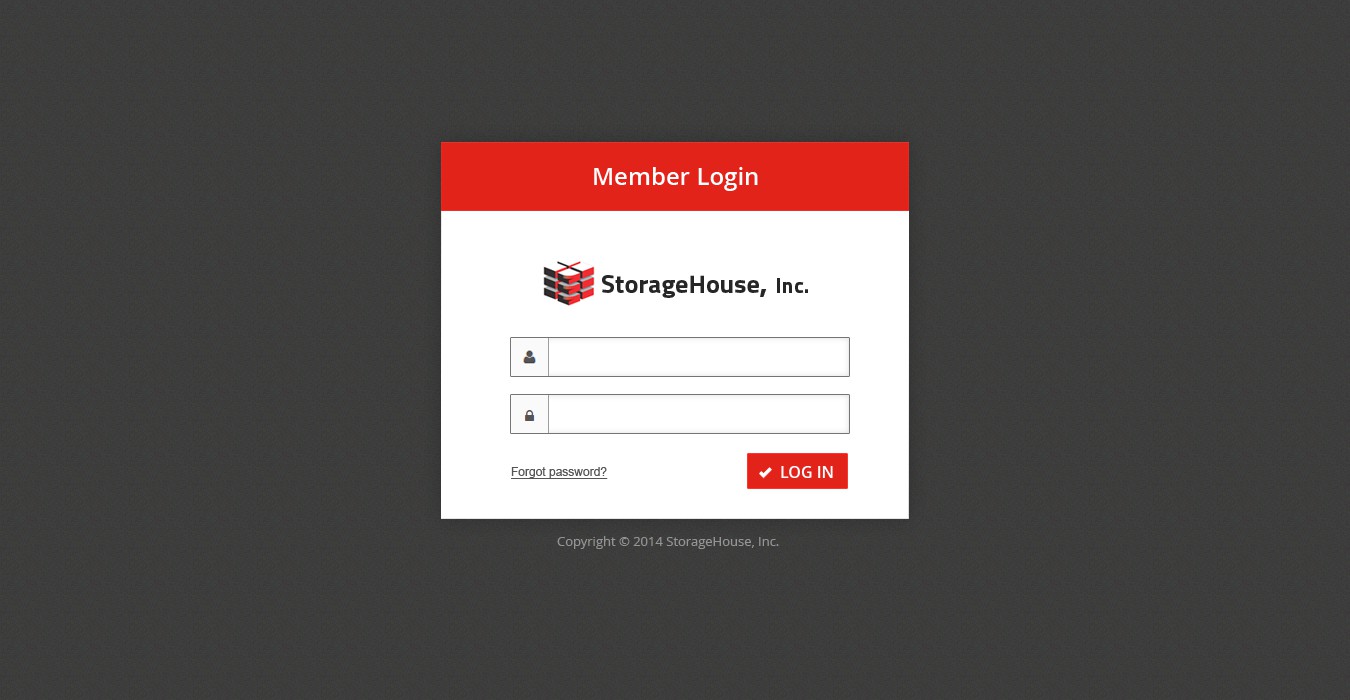Click the gray box containing the user icon

click(529, 357)
